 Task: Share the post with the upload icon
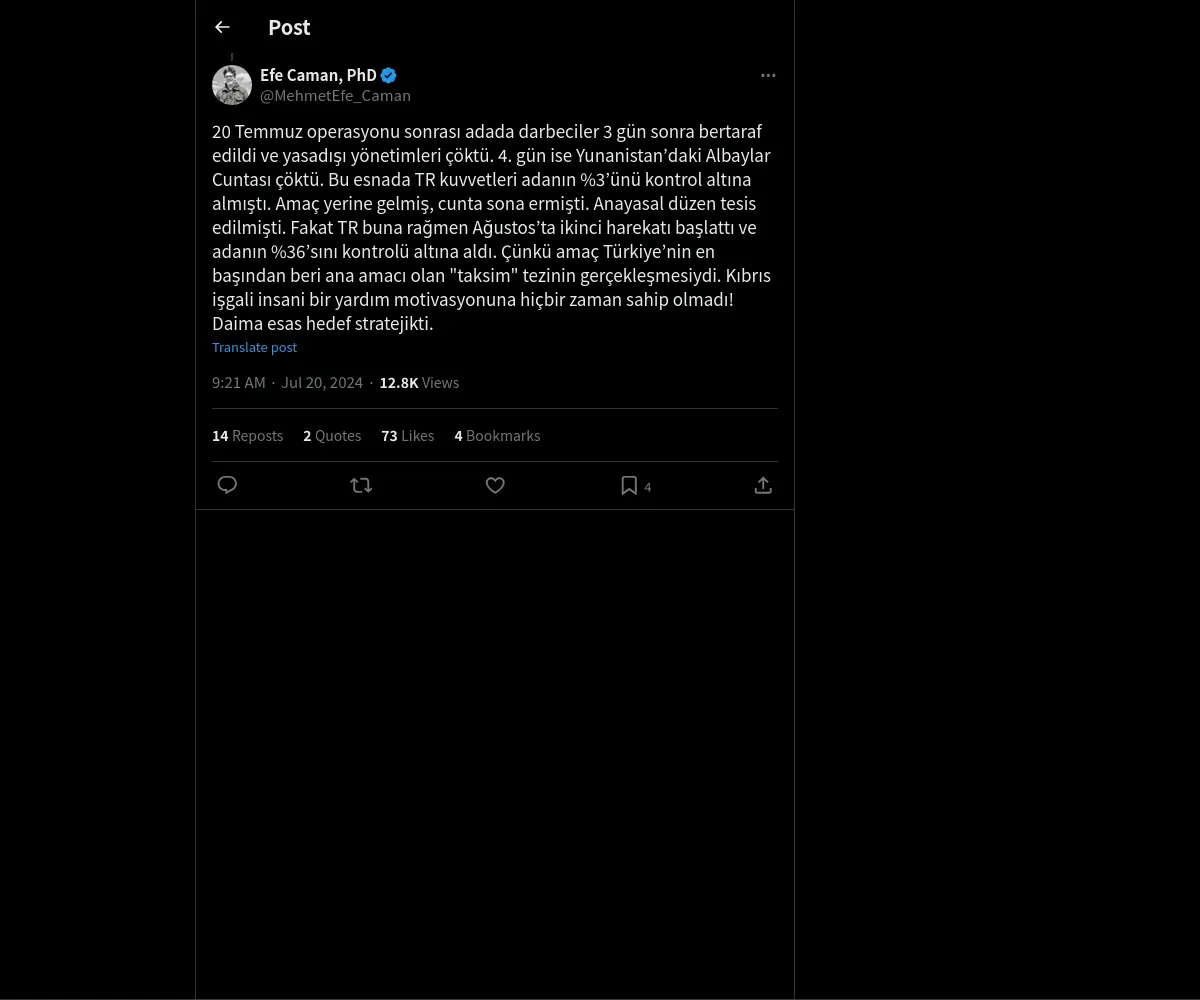point(763,485)
